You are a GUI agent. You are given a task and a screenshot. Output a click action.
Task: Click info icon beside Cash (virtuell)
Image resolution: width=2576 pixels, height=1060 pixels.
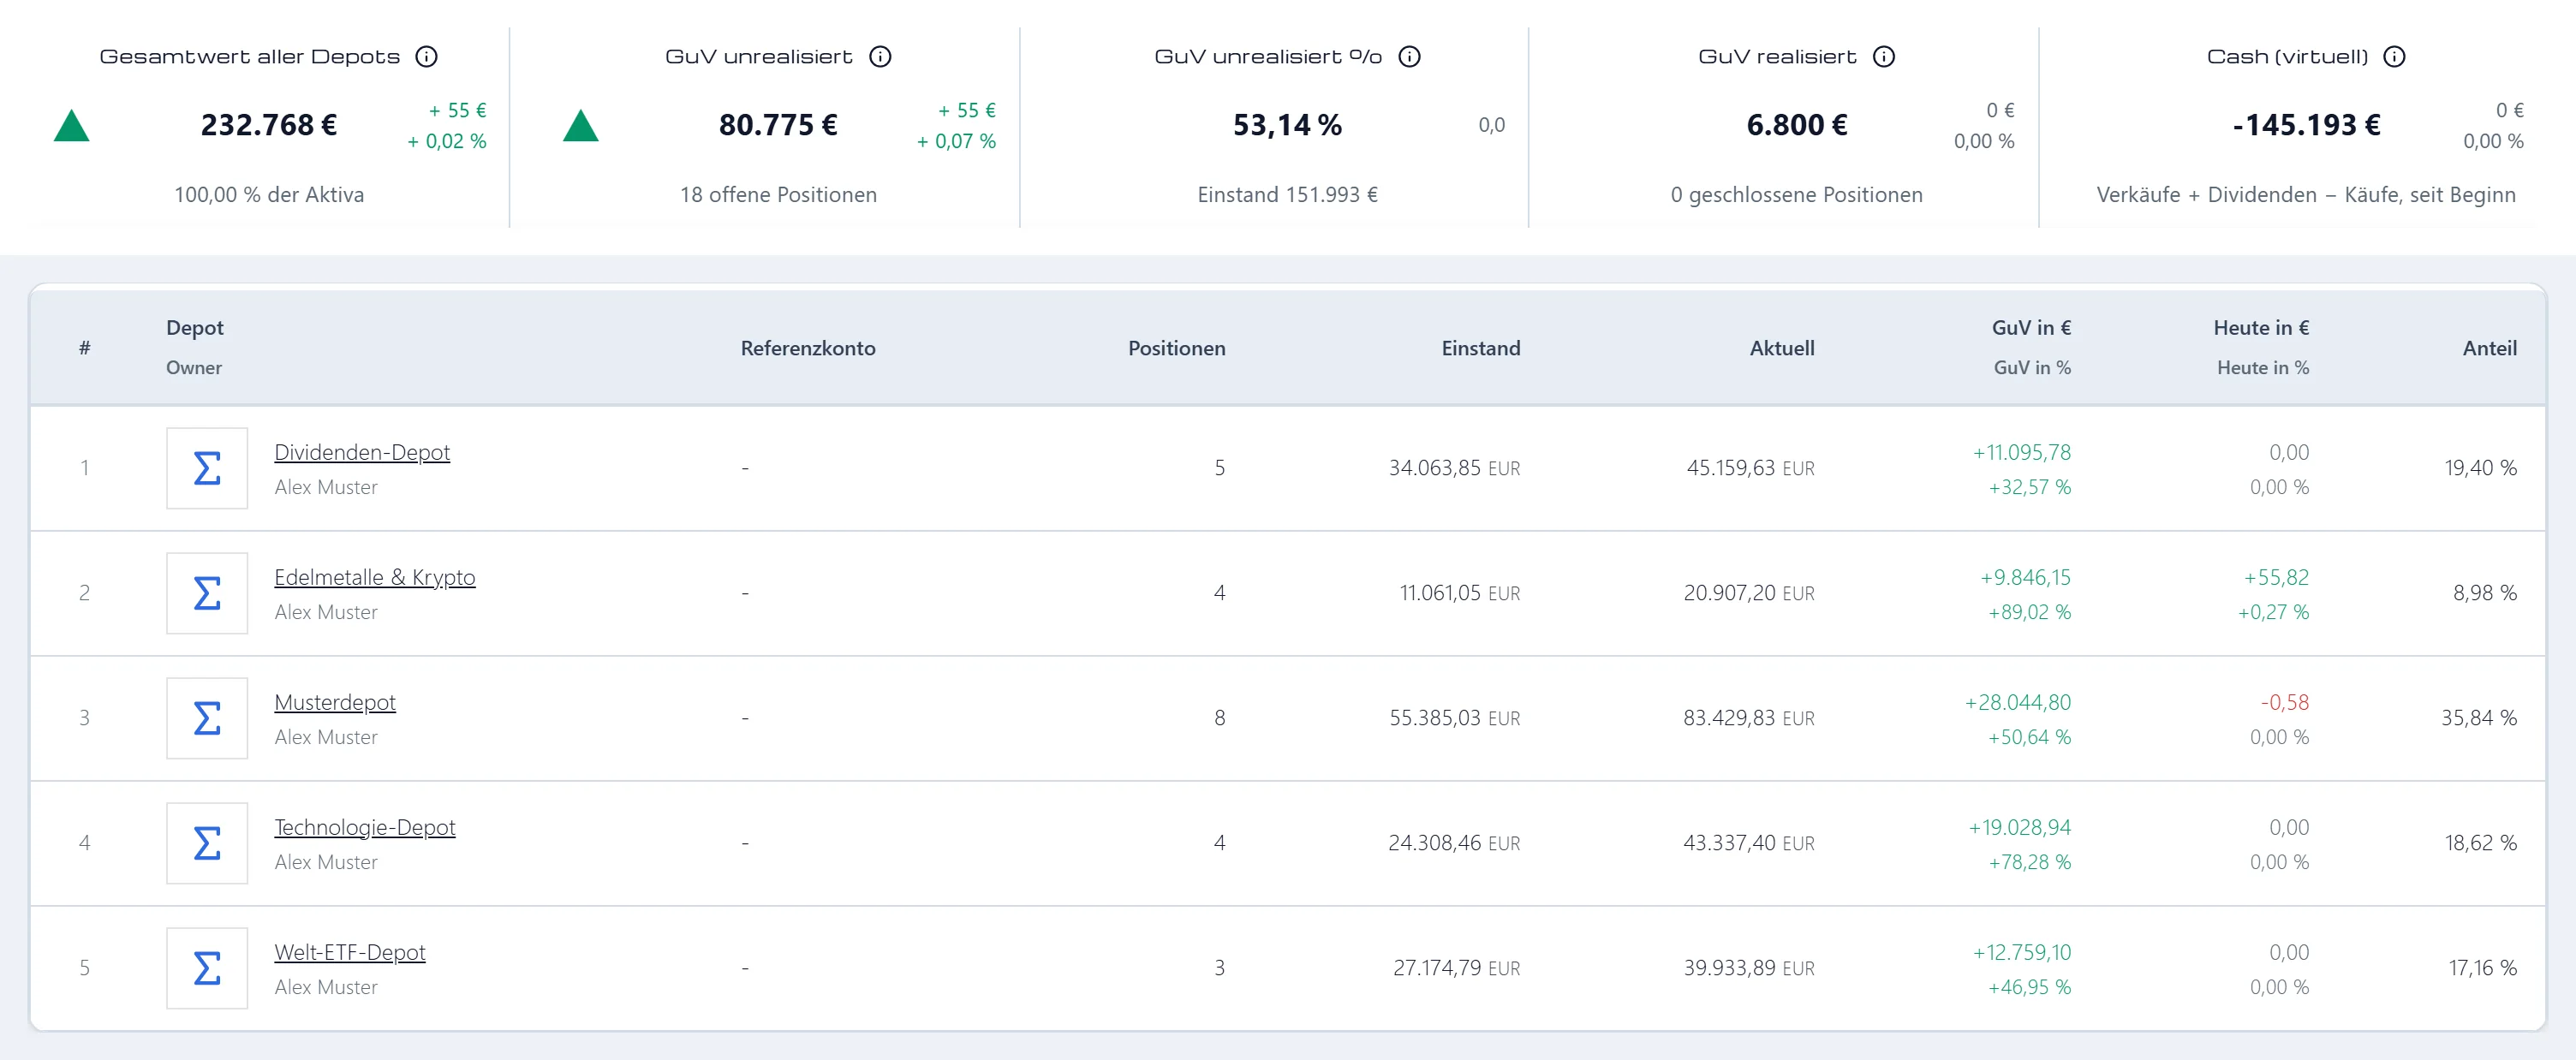2394,56
